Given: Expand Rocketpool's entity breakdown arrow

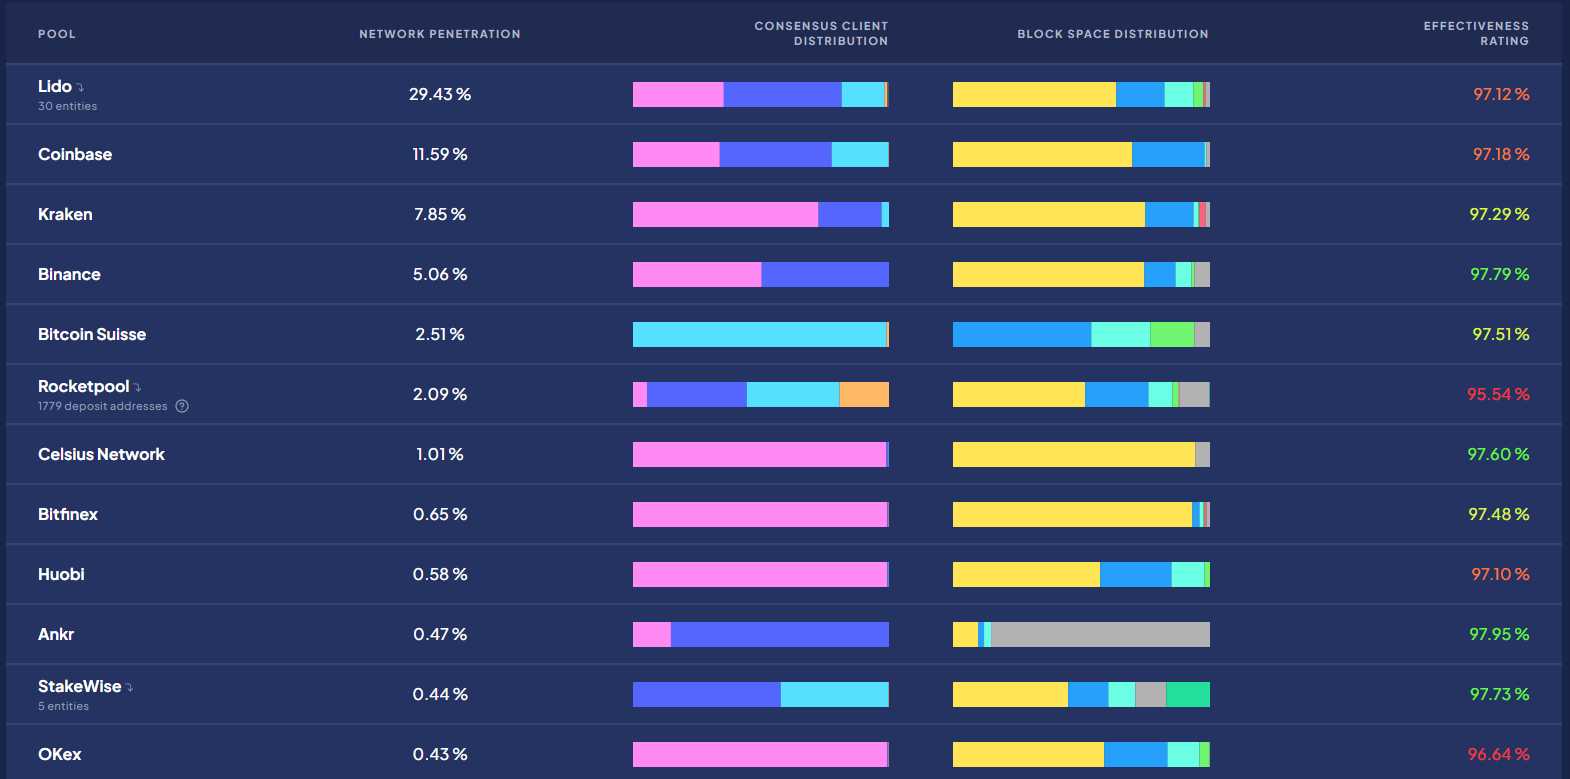Looking at the screenshot, I should (136, 386).
